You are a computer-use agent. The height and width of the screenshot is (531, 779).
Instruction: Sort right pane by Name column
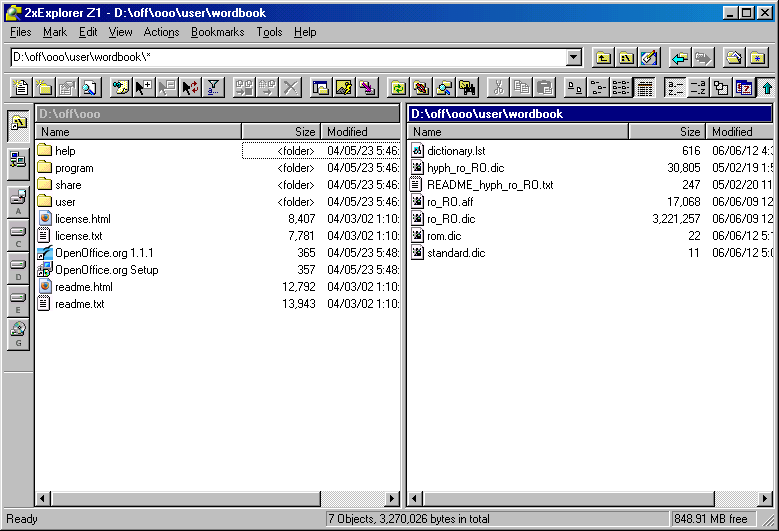(x=518, y=132)
